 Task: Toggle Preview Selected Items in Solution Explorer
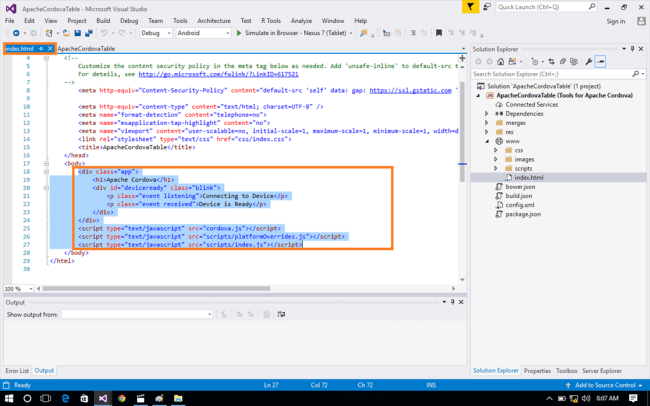tap(601, 61)
